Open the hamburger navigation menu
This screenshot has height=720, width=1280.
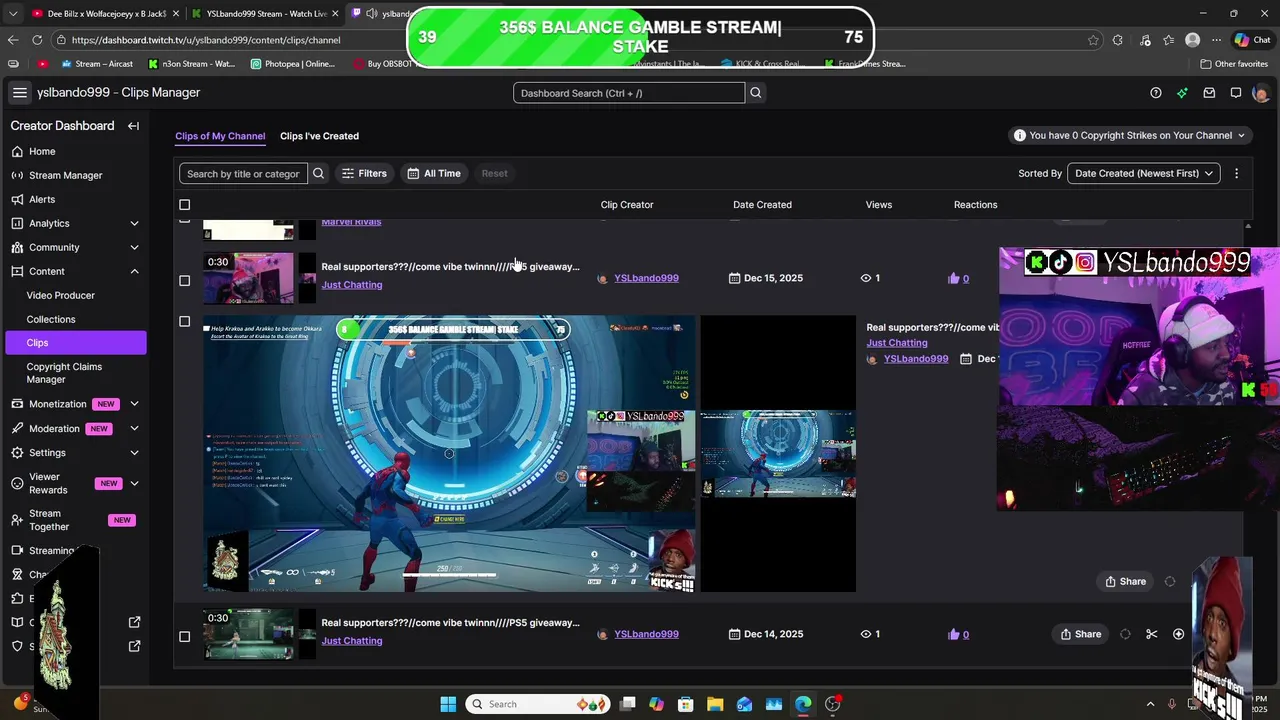[19, 93]
